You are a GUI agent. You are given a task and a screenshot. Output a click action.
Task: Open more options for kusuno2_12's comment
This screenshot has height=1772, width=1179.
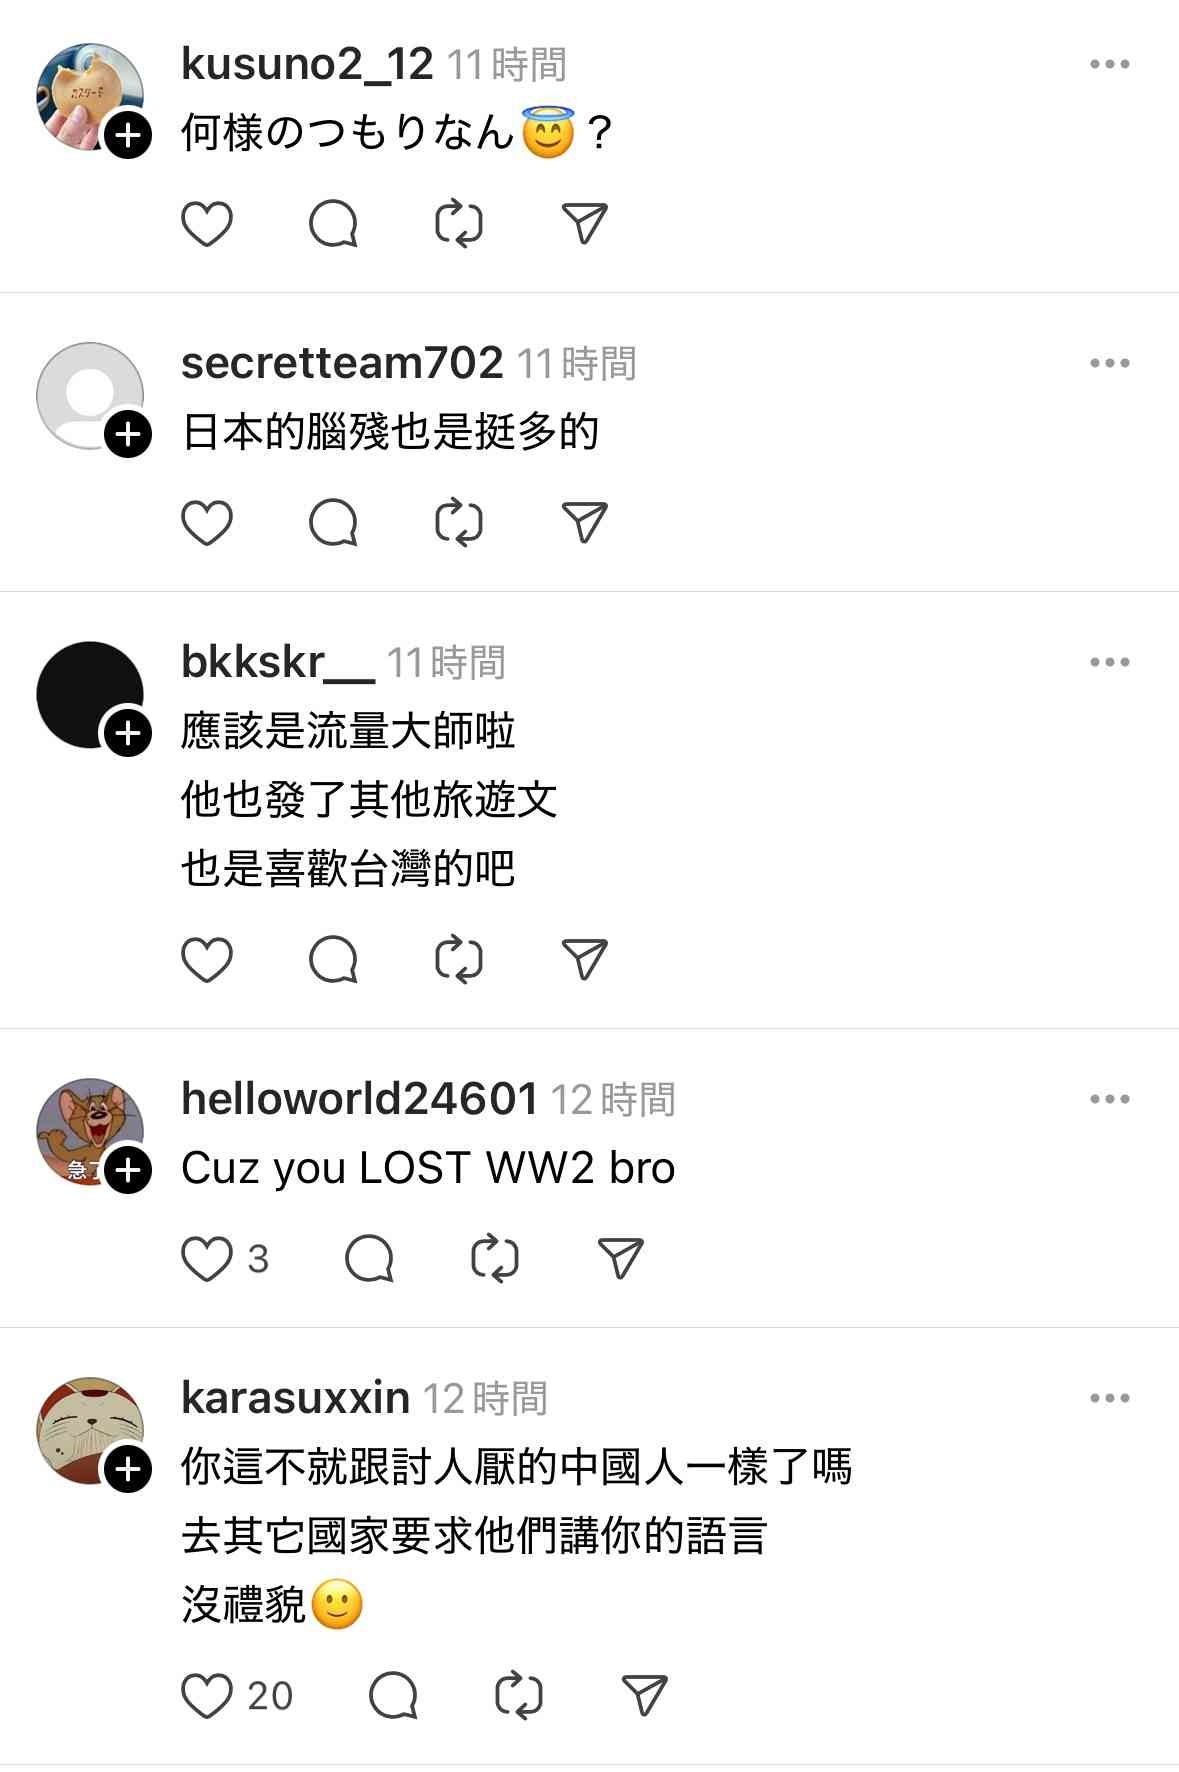[x=1110, y=64]
